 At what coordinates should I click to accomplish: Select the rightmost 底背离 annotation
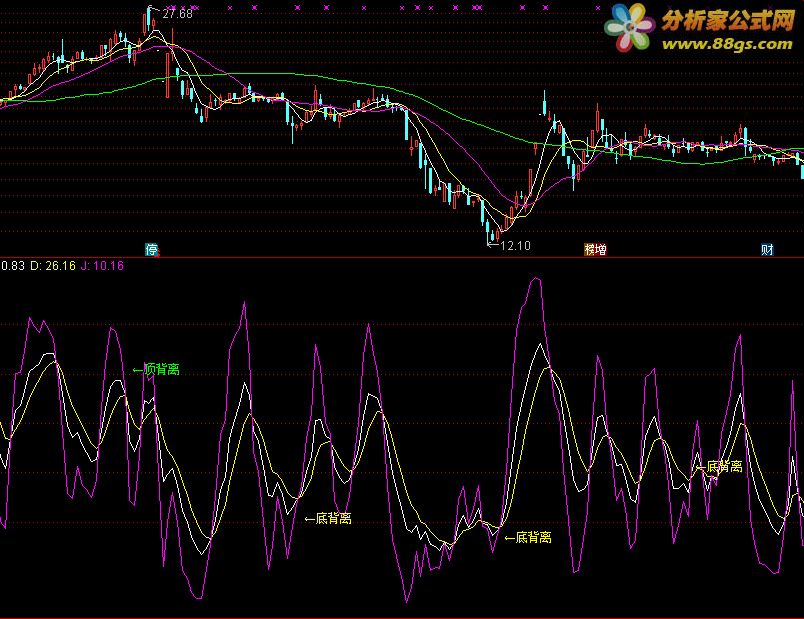(719, 466)
